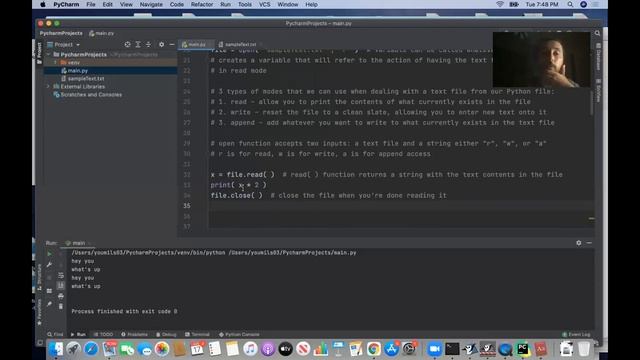Toggle soft-wrap in Run console
Image resolution: width=640 pixels, height=360 pixels.
(x=61, y=275)
